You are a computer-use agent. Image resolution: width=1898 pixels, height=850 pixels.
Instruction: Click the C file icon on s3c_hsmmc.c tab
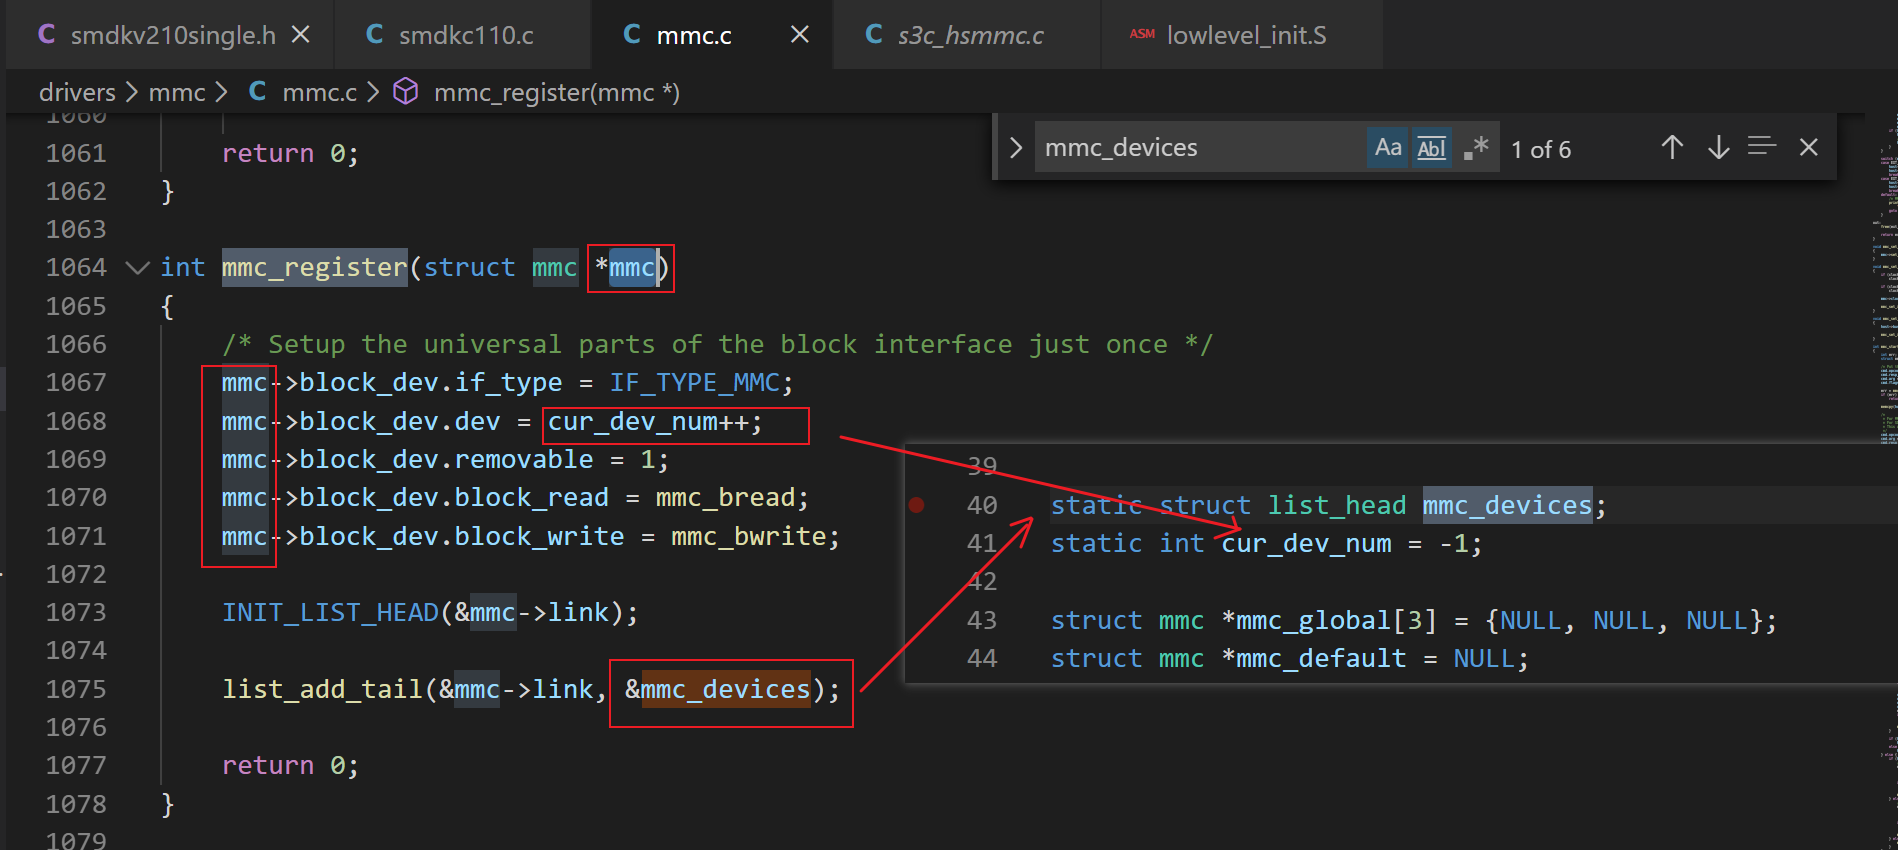click(x=874, y=34)
